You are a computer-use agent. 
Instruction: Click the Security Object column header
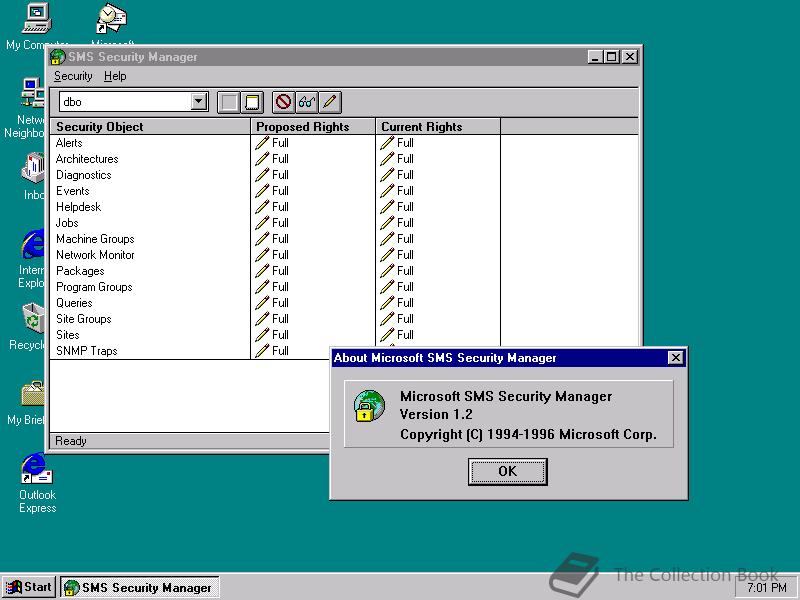pyautogui.click(x=150, y=127)
